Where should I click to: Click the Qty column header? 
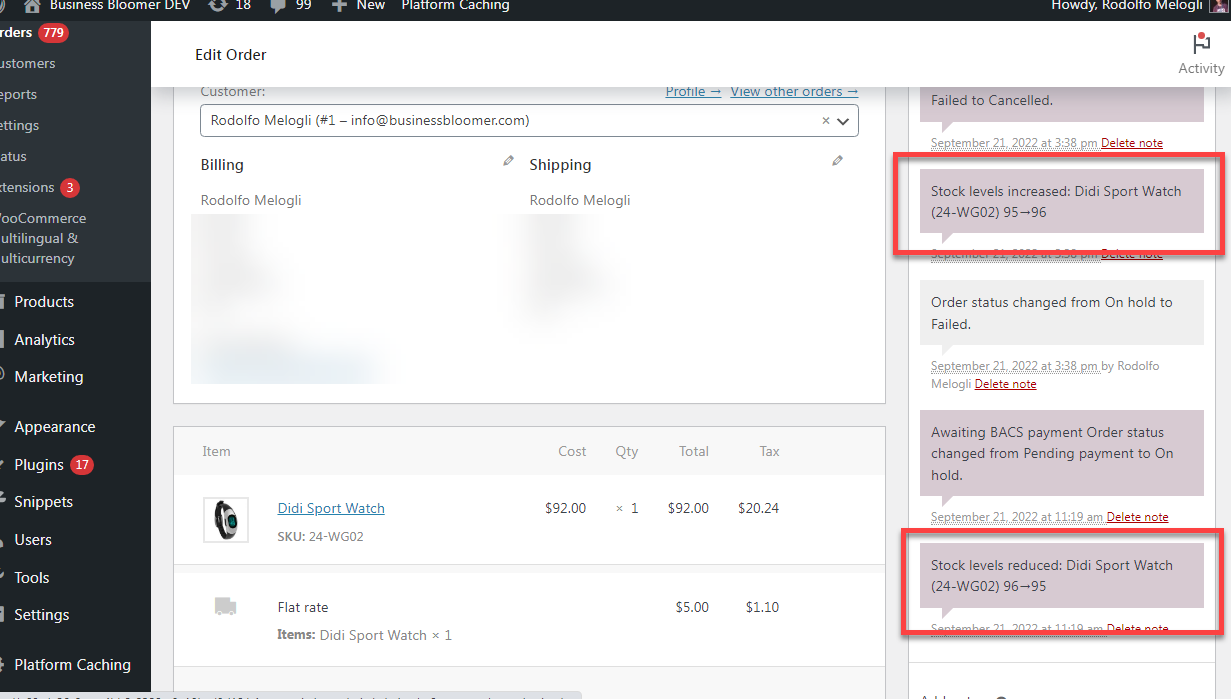click(x=627, y=451)
